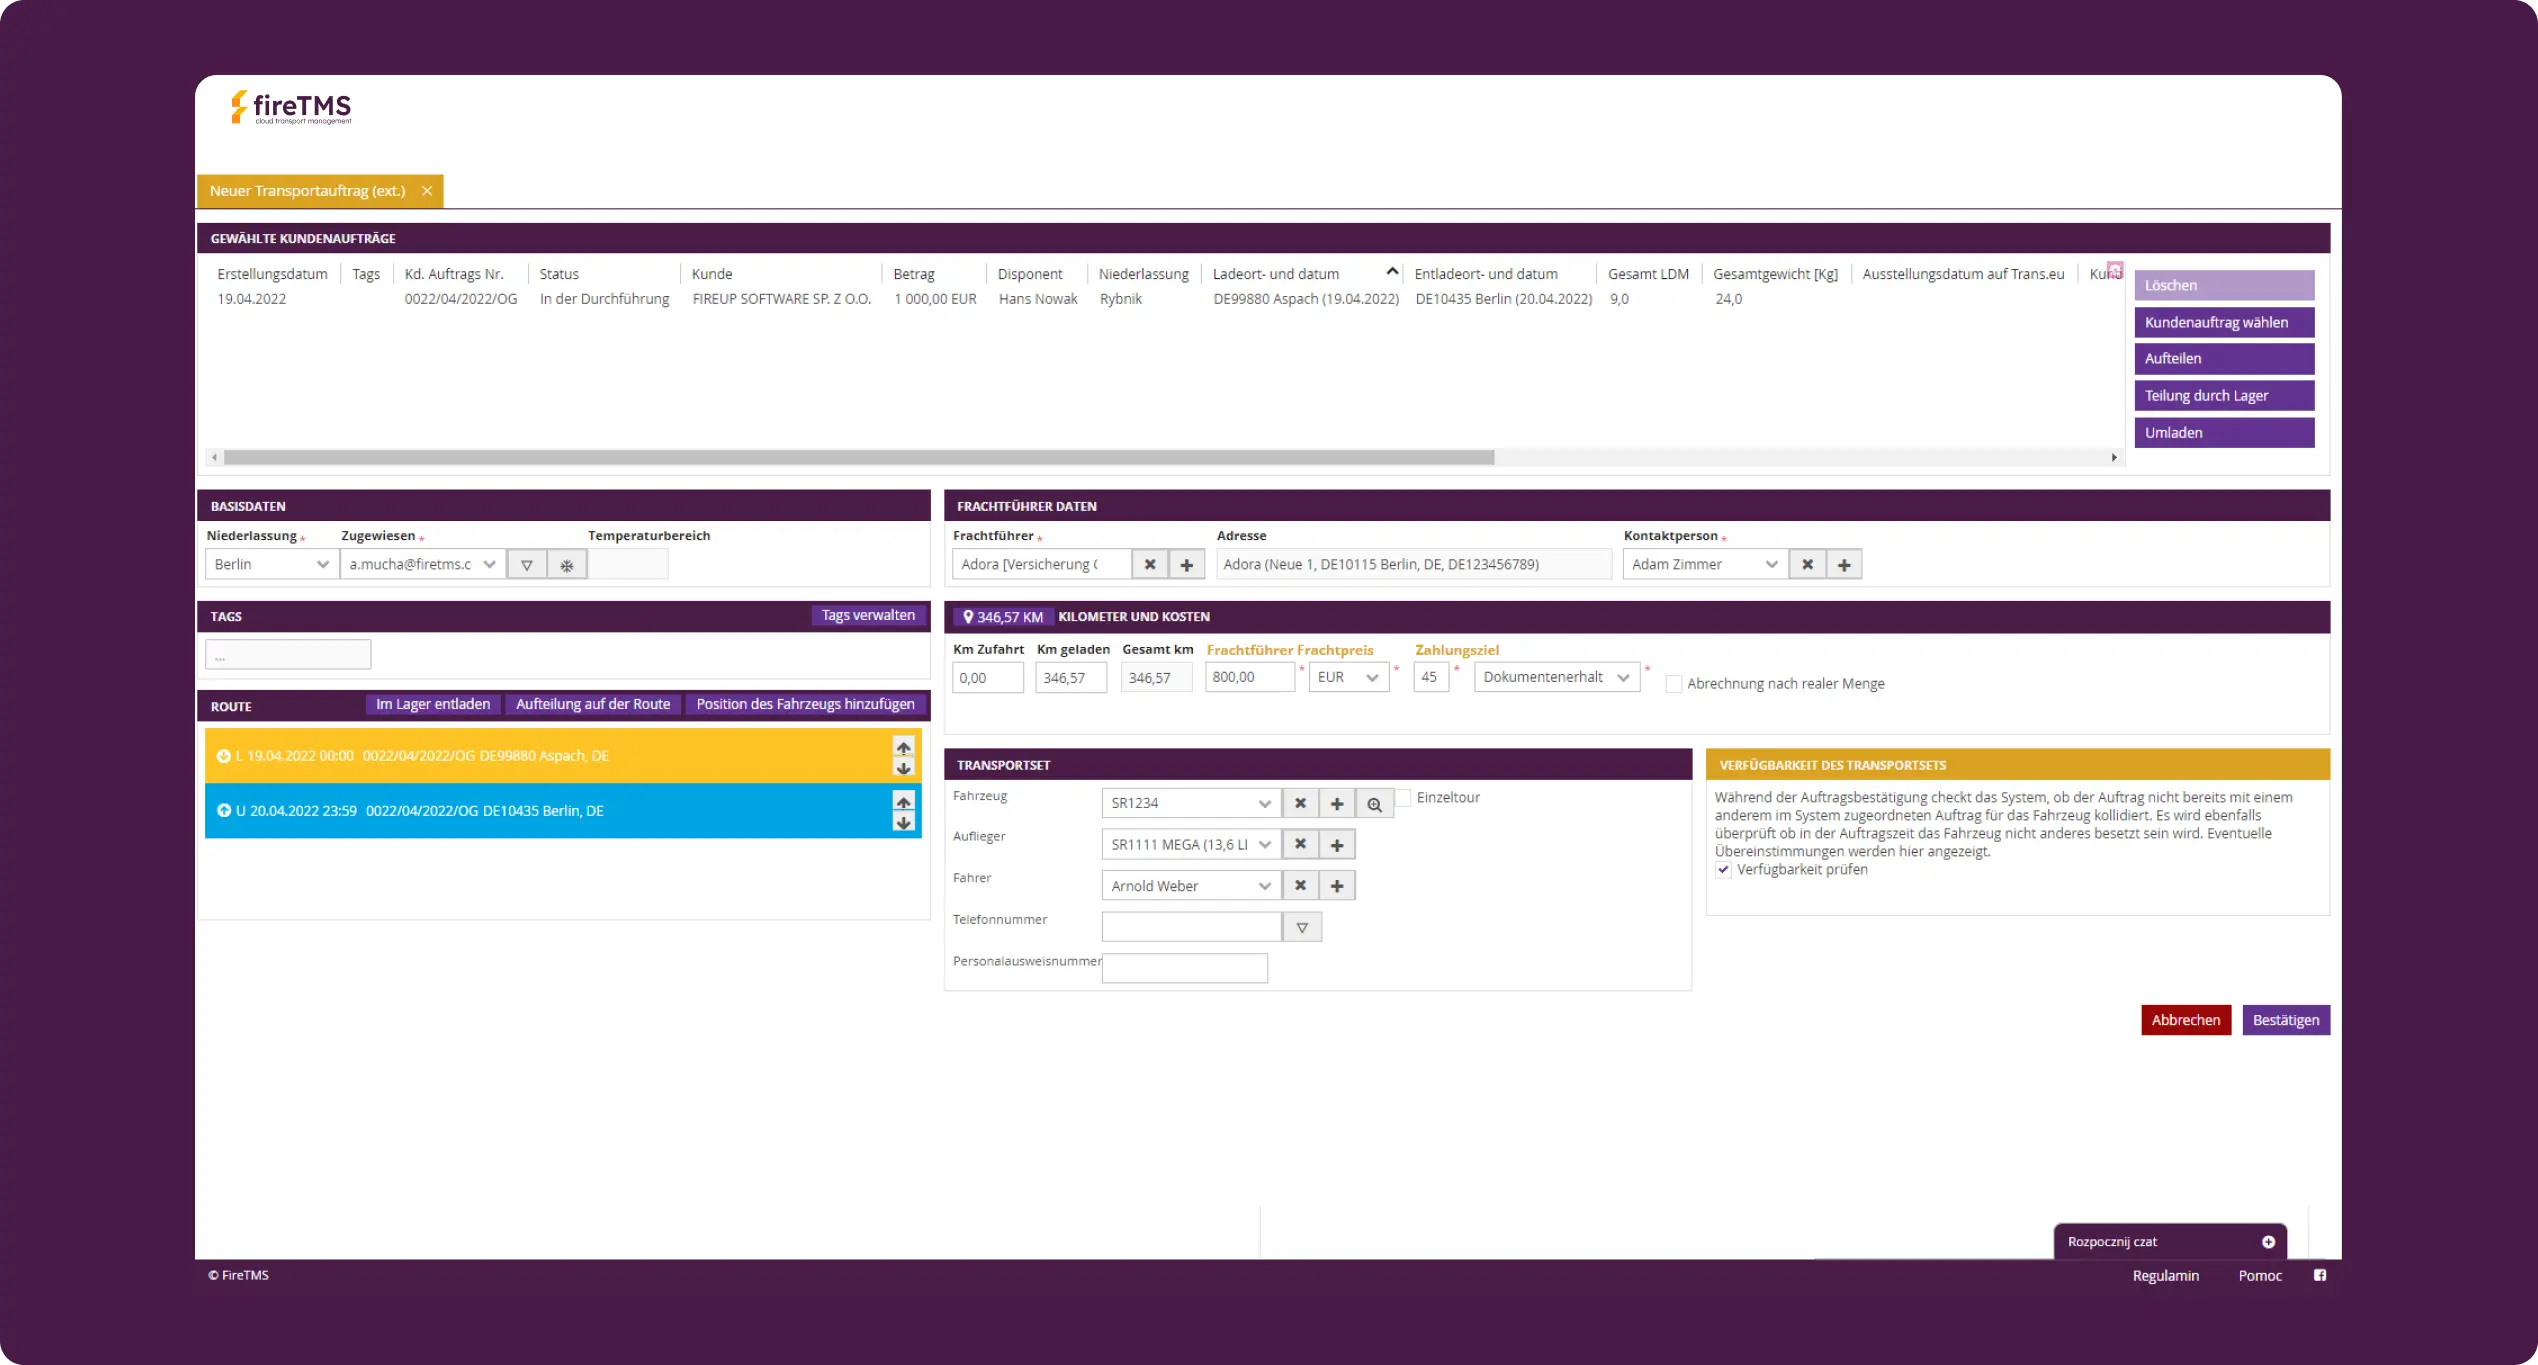Clear the Frachtführer field with X

pos(1150,565)
